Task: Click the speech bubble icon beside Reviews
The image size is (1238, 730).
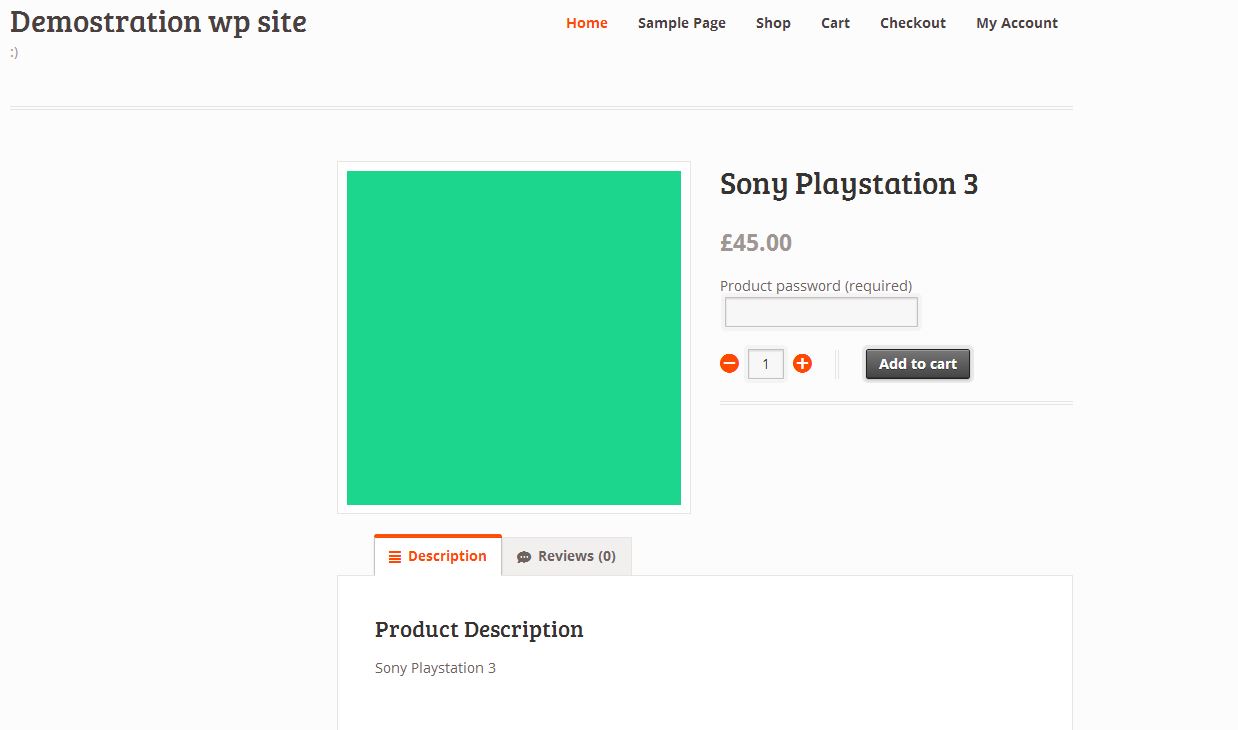Action: click(x=524, y=557)
